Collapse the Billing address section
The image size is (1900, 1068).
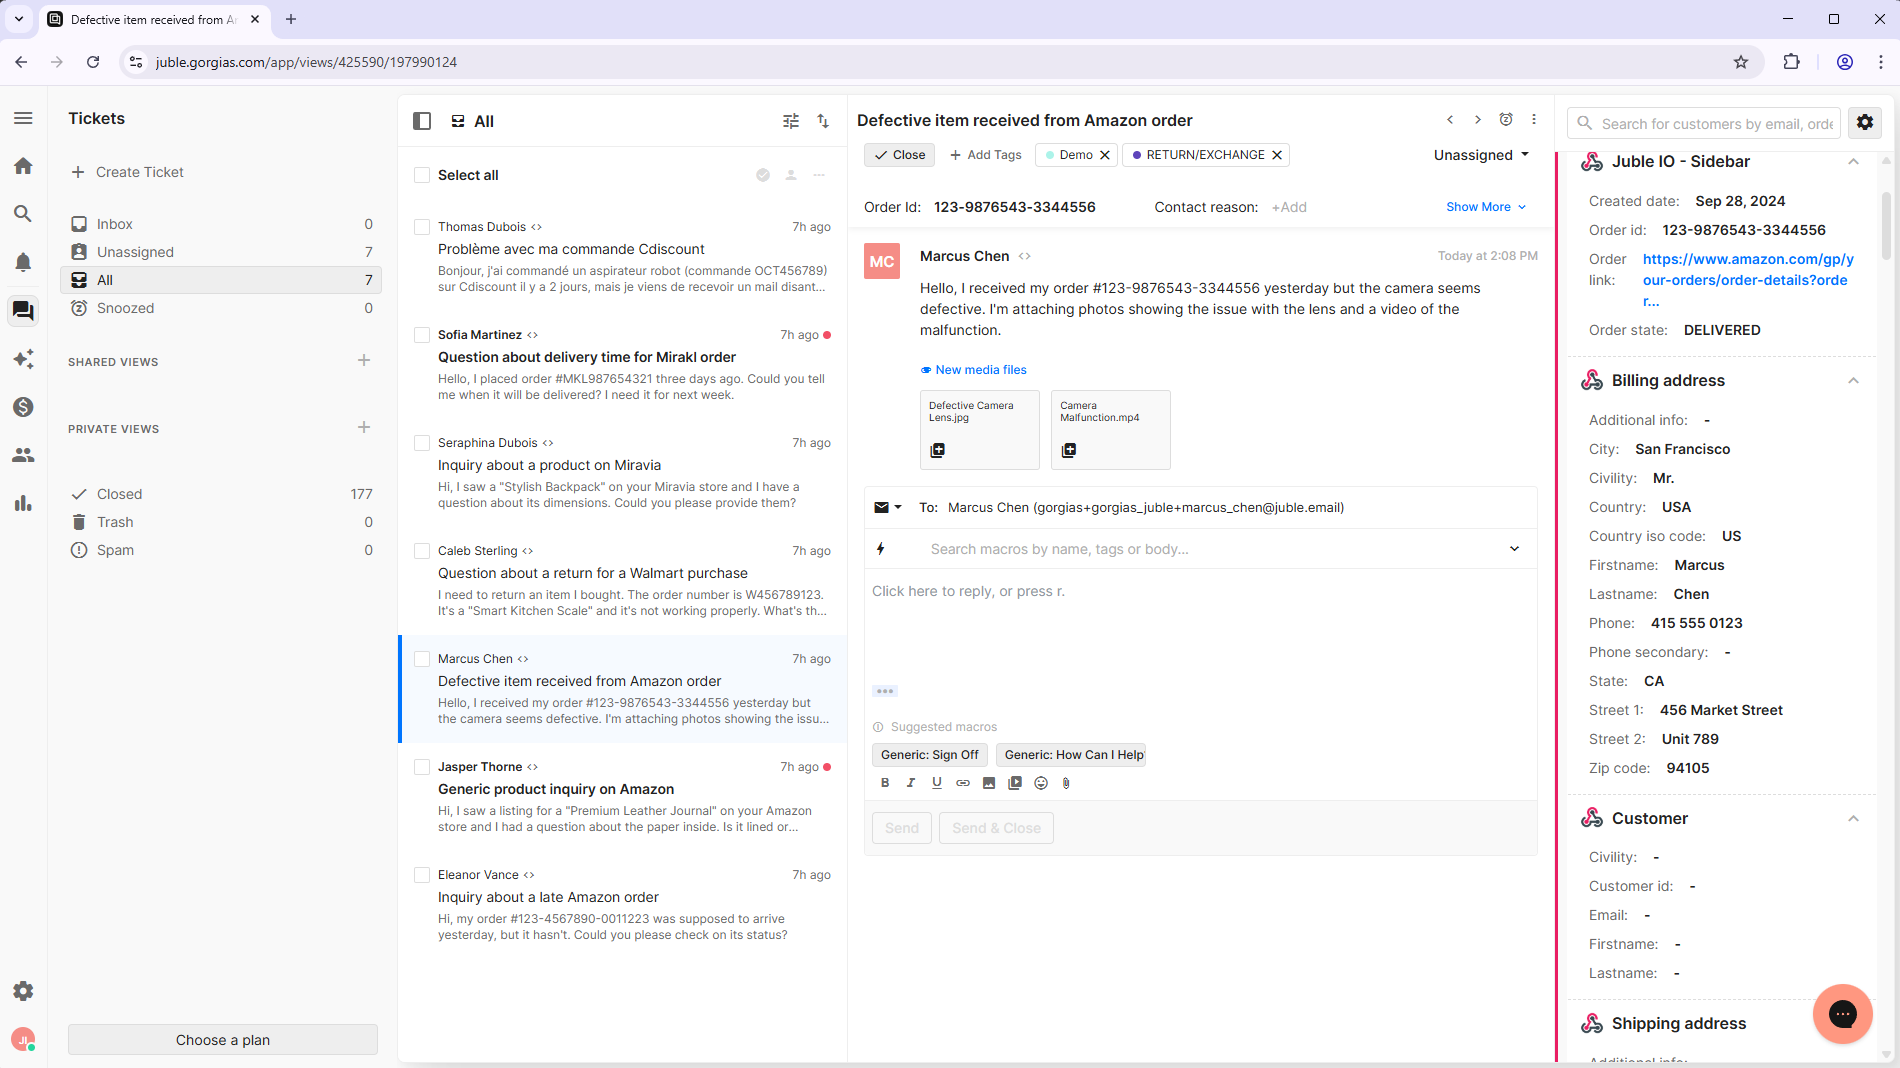click(x=1853, y=381)
